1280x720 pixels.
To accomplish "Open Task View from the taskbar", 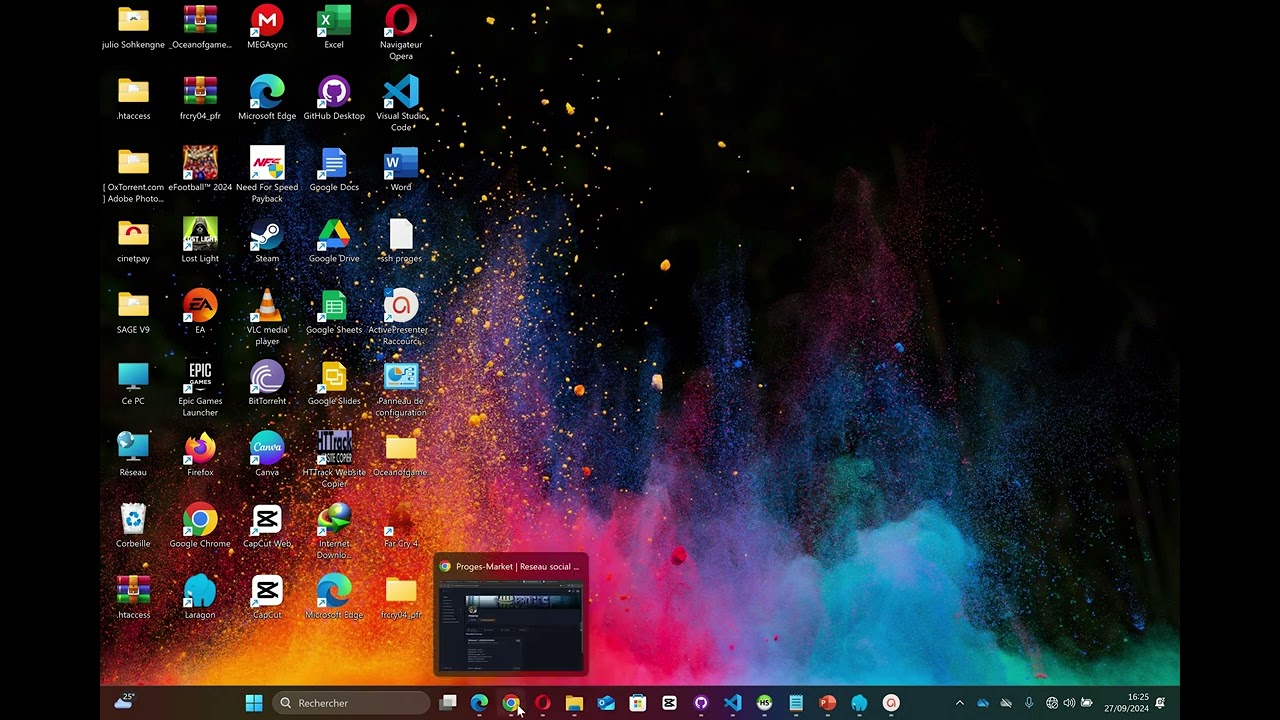I will tap(448, 703).
